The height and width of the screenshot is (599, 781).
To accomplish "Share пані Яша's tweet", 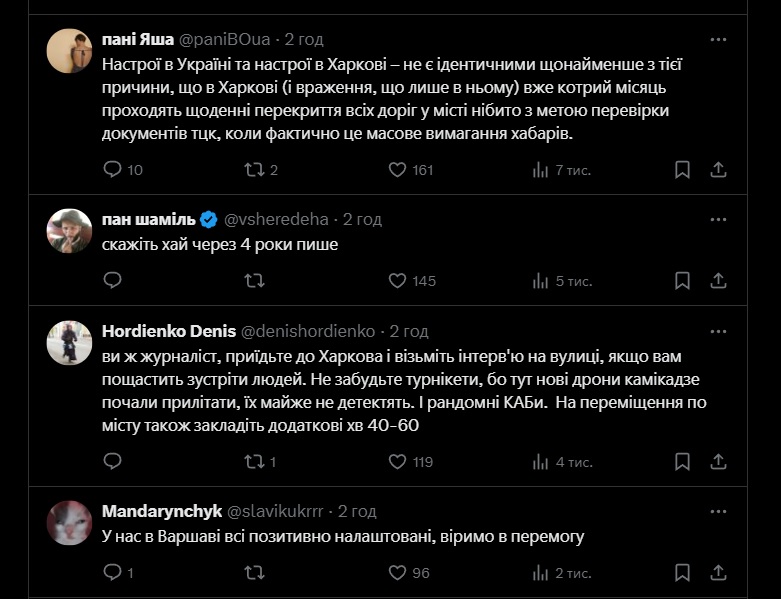I will pos(717,170).
